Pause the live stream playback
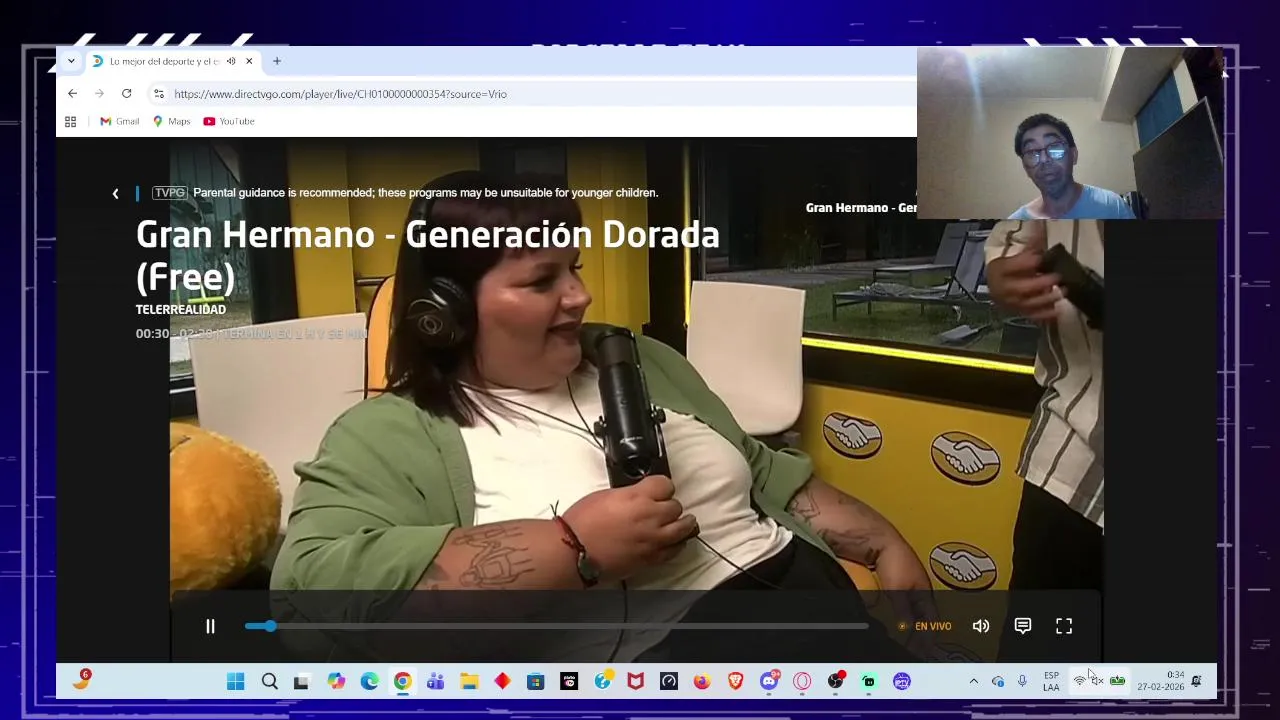This screenshot has height=720, width=1280. 210,626
